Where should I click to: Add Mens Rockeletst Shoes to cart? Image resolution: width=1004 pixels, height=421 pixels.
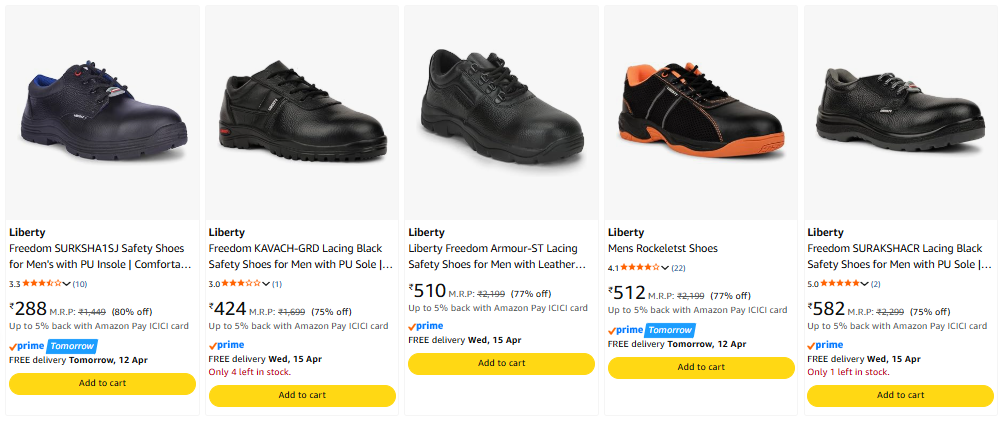[700, 367]
